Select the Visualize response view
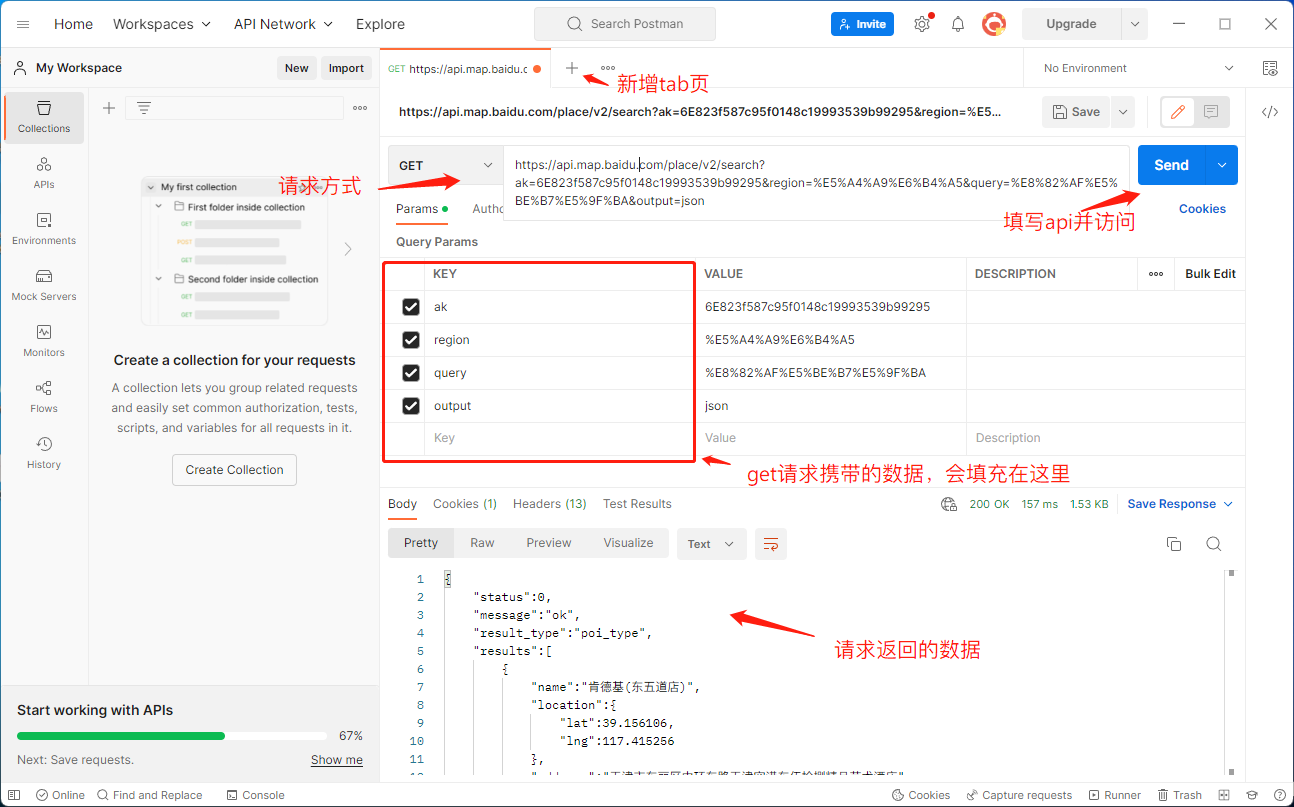 click(628, 543)
